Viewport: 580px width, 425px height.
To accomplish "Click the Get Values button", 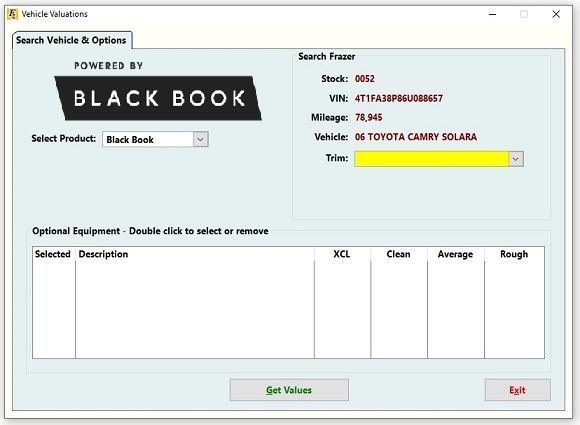I will 289,390.
